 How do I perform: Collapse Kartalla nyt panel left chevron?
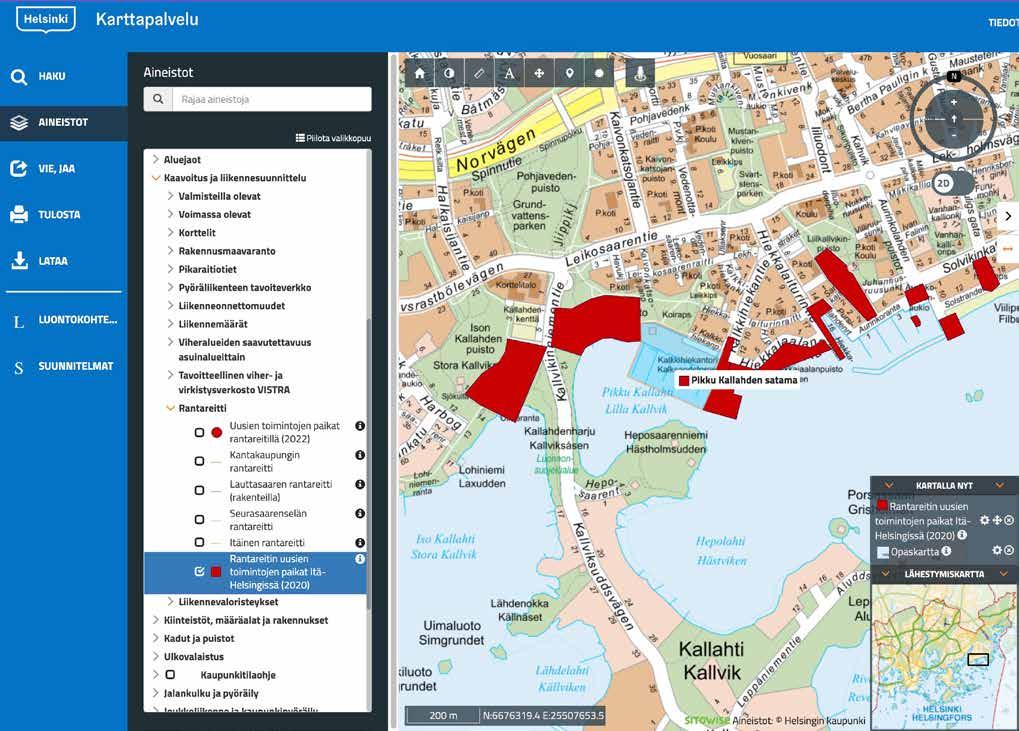click(x=888, y=485)
